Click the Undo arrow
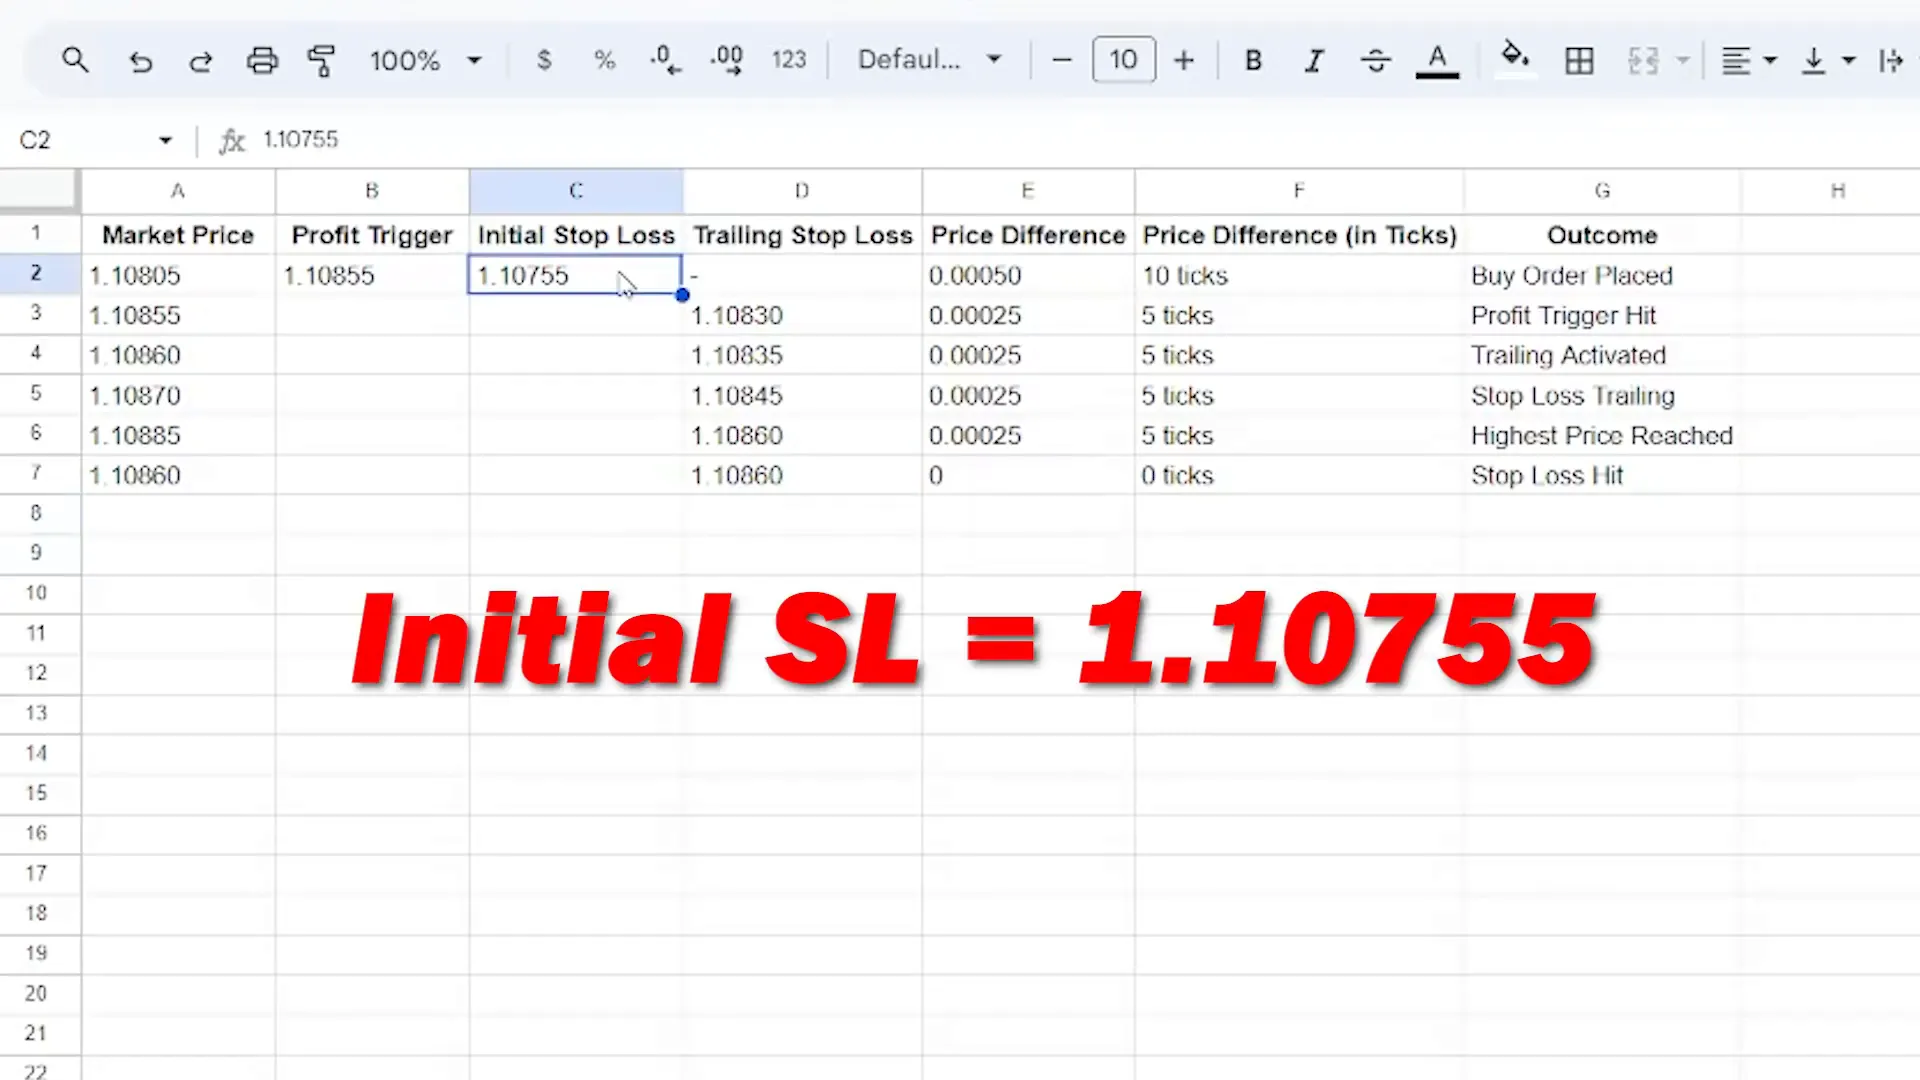1920x1080 pixels. 140,61
